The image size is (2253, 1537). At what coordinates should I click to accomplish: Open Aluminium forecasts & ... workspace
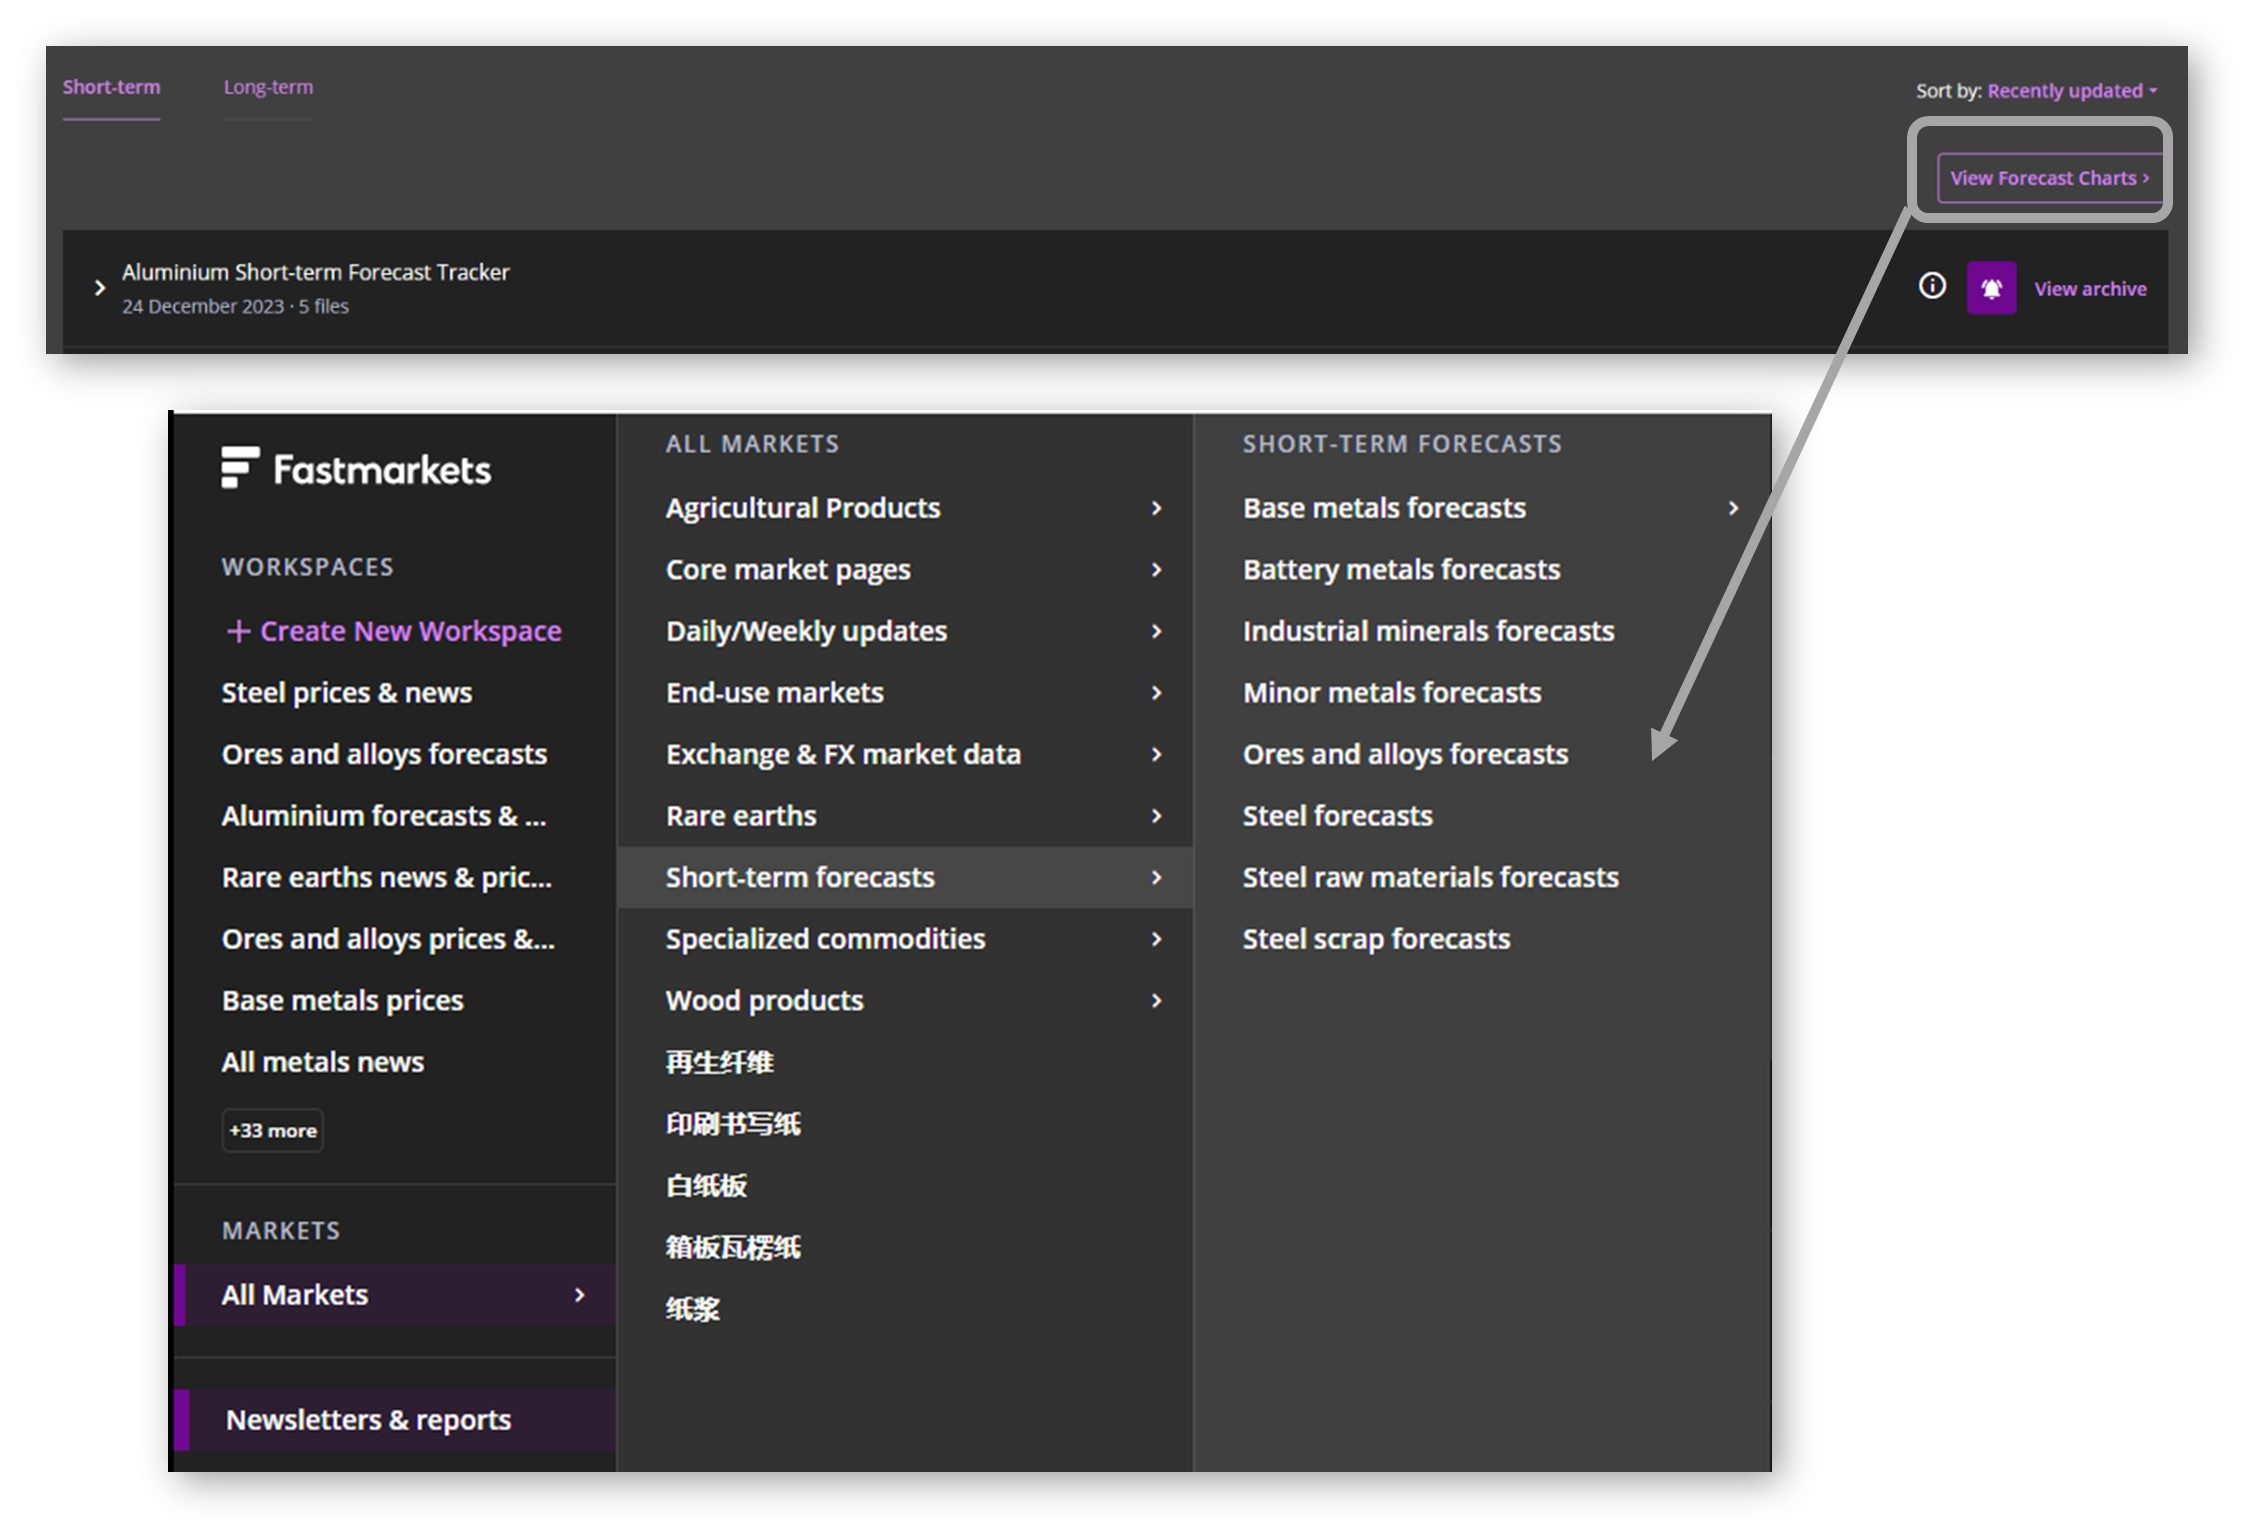click(x=384, y=816)
